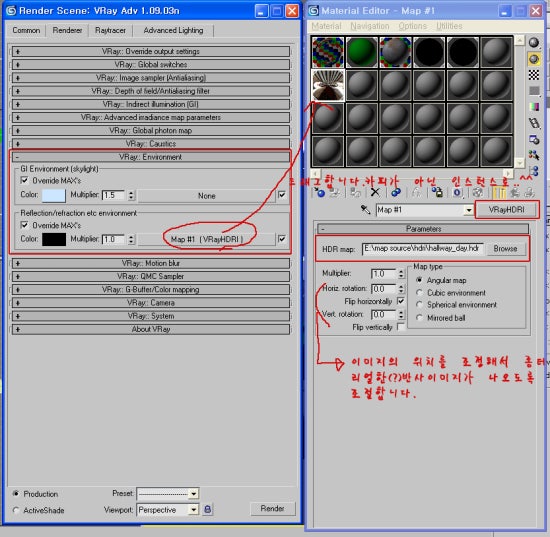The height and width of the screenshot is (537, 550).
Task: Expand the VRay Indirect illumination (GI) rollout
Action: pos(151,104)
